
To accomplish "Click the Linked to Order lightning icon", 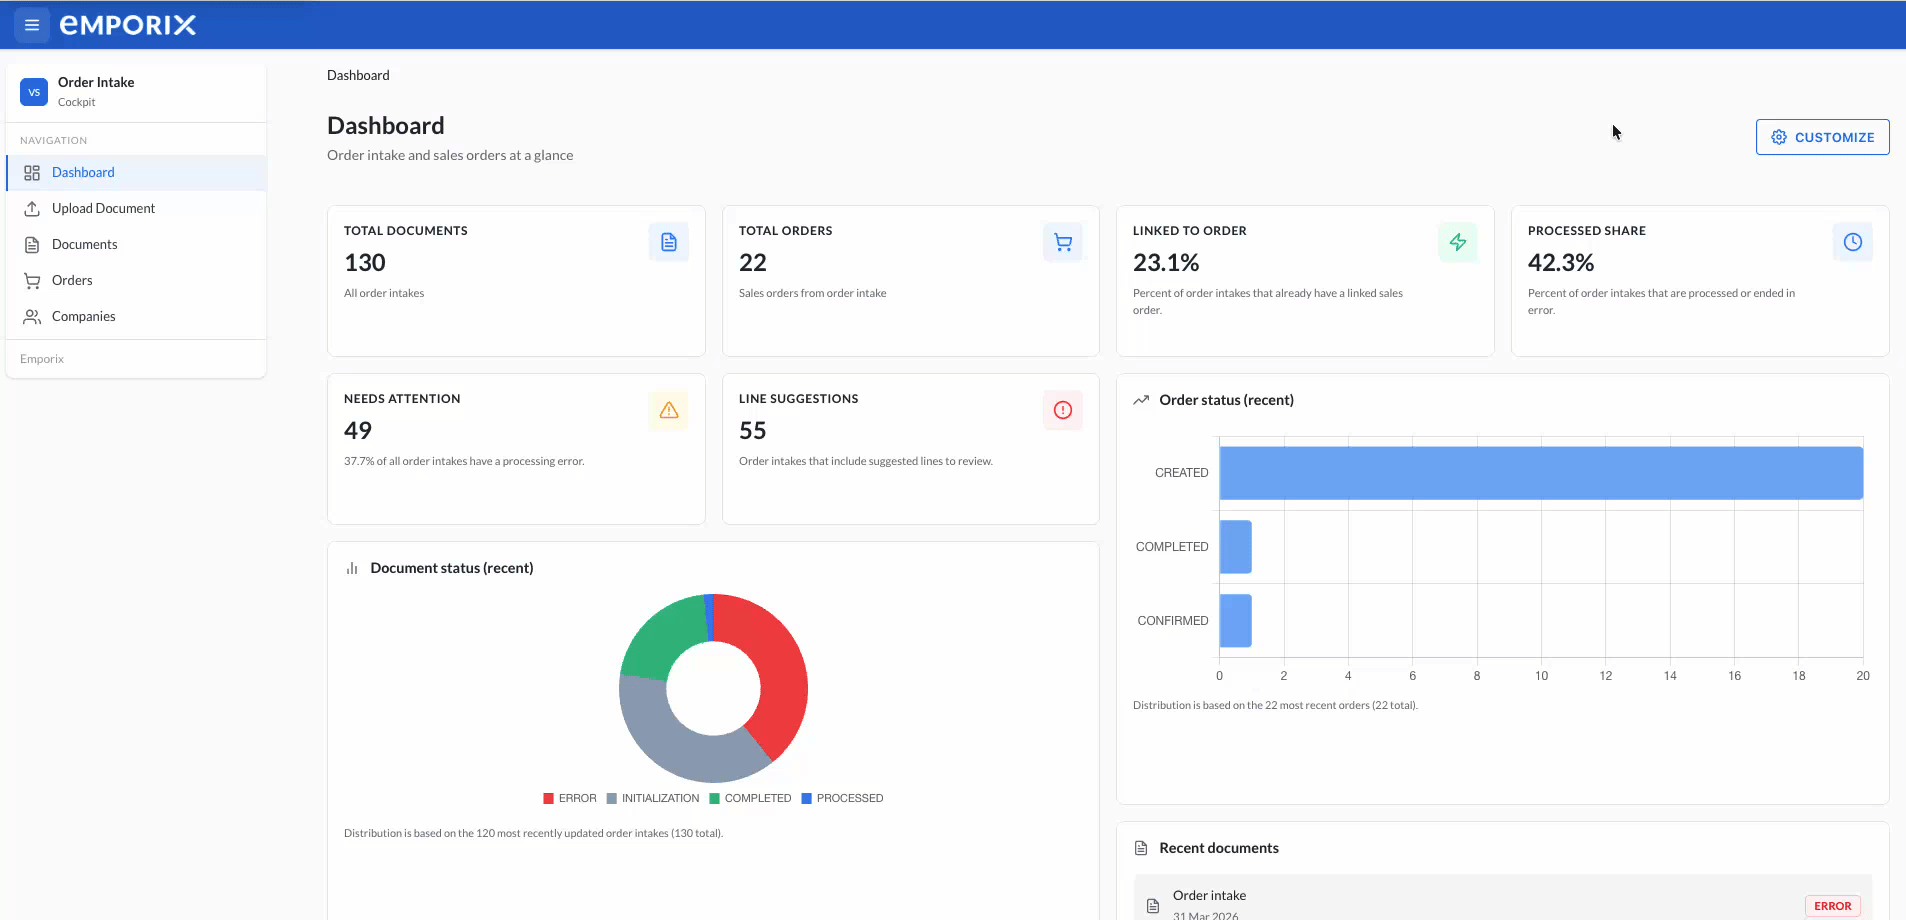I will pyautogui.click(x=1458, y=242).
